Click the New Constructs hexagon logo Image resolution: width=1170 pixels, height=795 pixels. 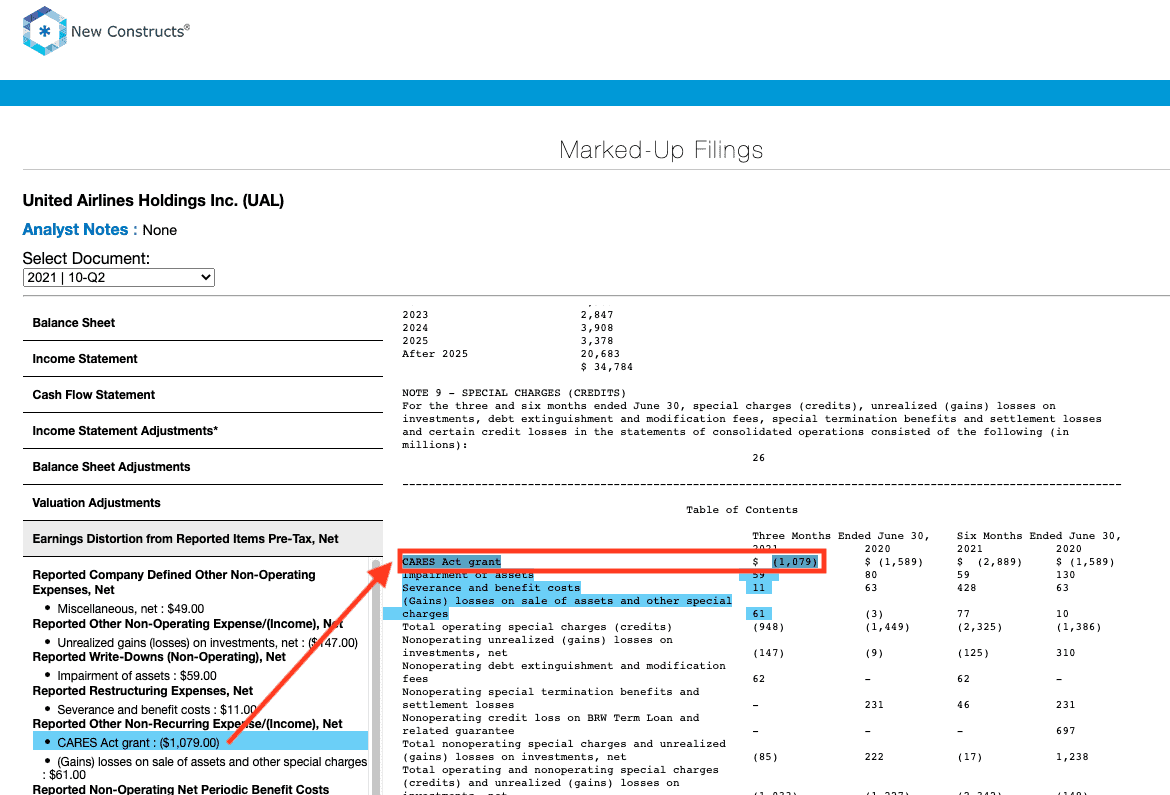pos(45,31)
